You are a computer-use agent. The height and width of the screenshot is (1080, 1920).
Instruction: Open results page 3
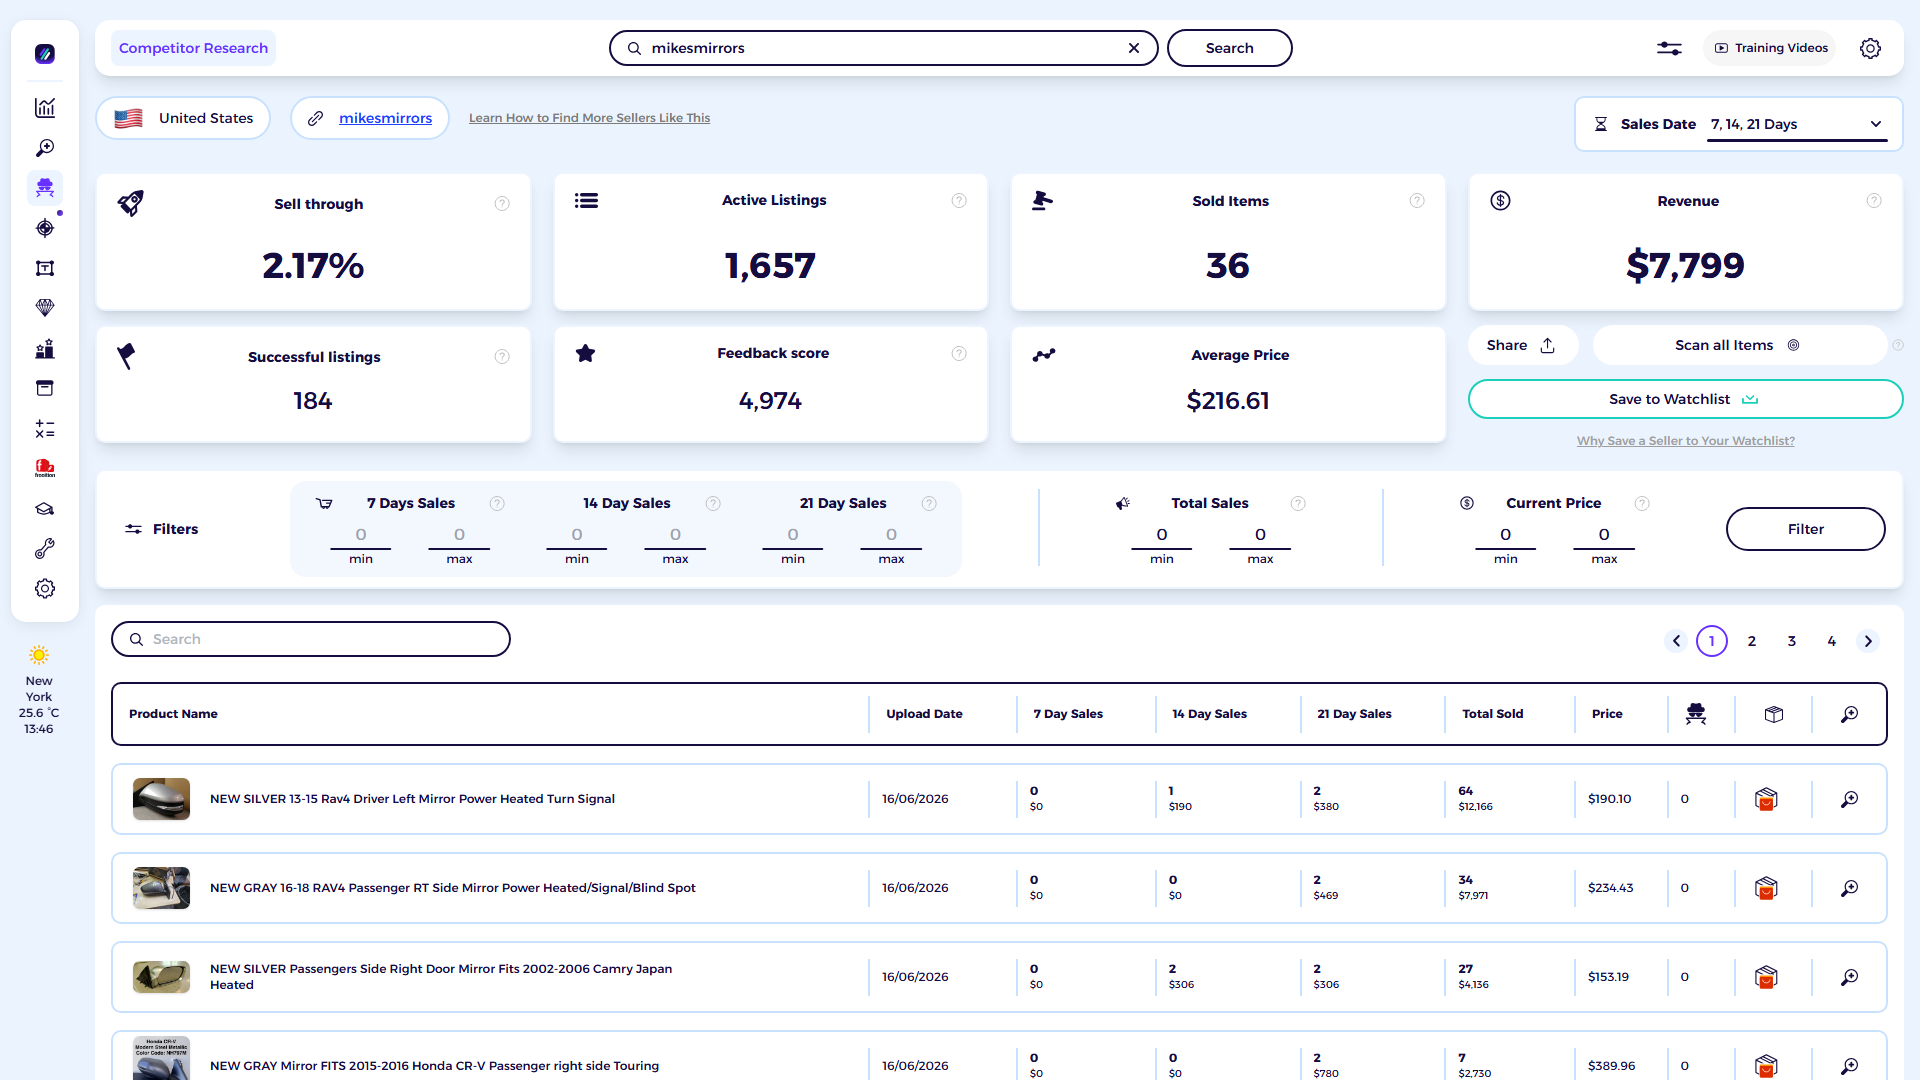point(1792,641)
